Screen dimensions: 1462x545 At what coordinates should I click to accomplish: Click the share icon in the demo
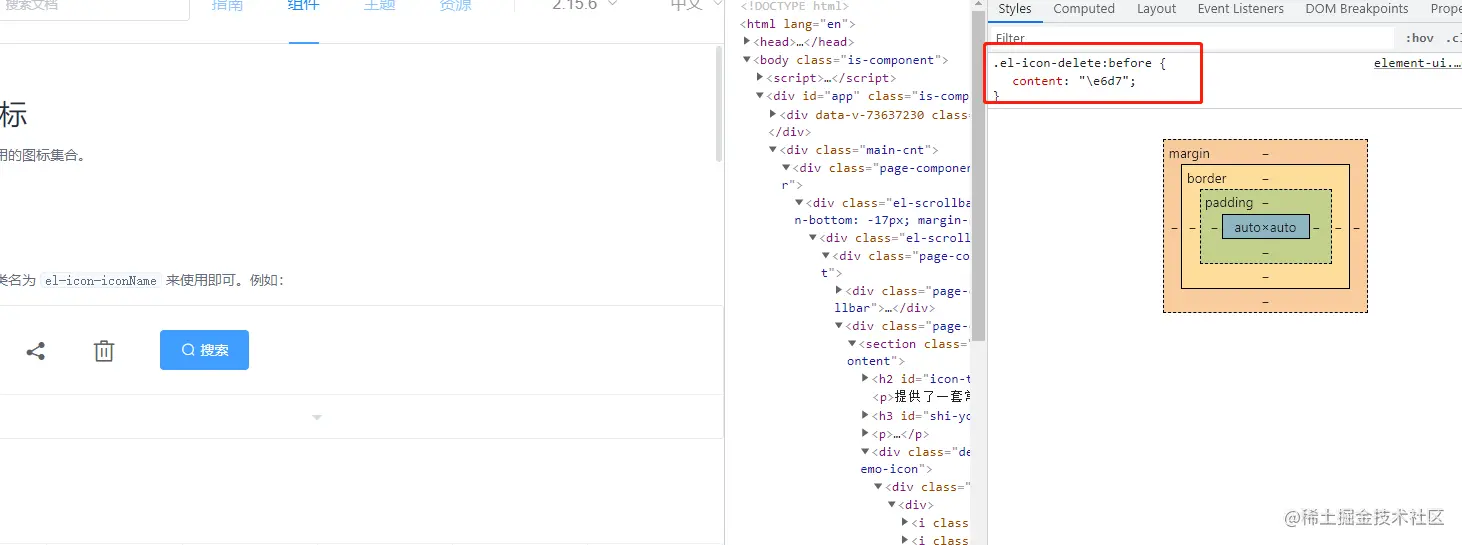point(36,351)
